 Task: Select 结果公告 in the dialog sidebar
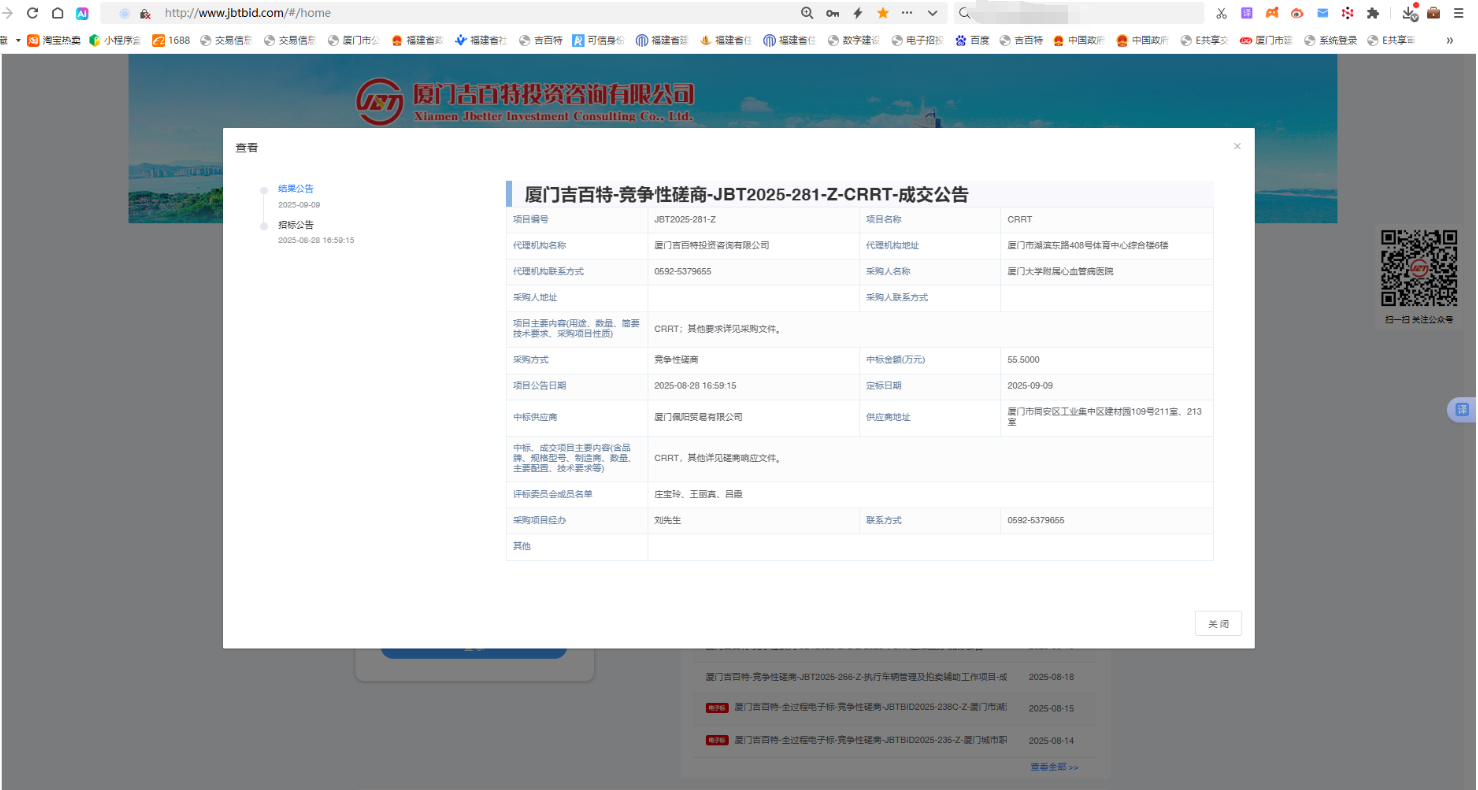[x=295, y=188]
